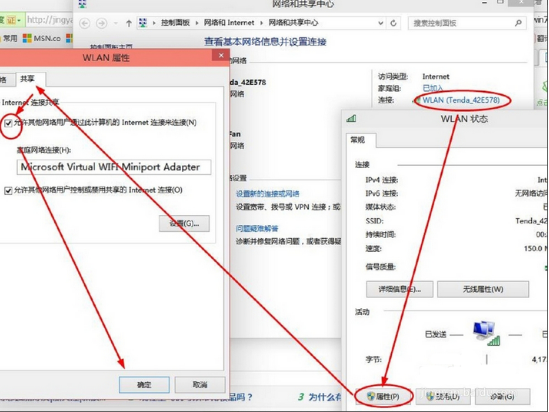Screen dimensions: 549x412
Task: Click 网络和共享中心 in the breadcrumb path
Action: coord(293,23)
